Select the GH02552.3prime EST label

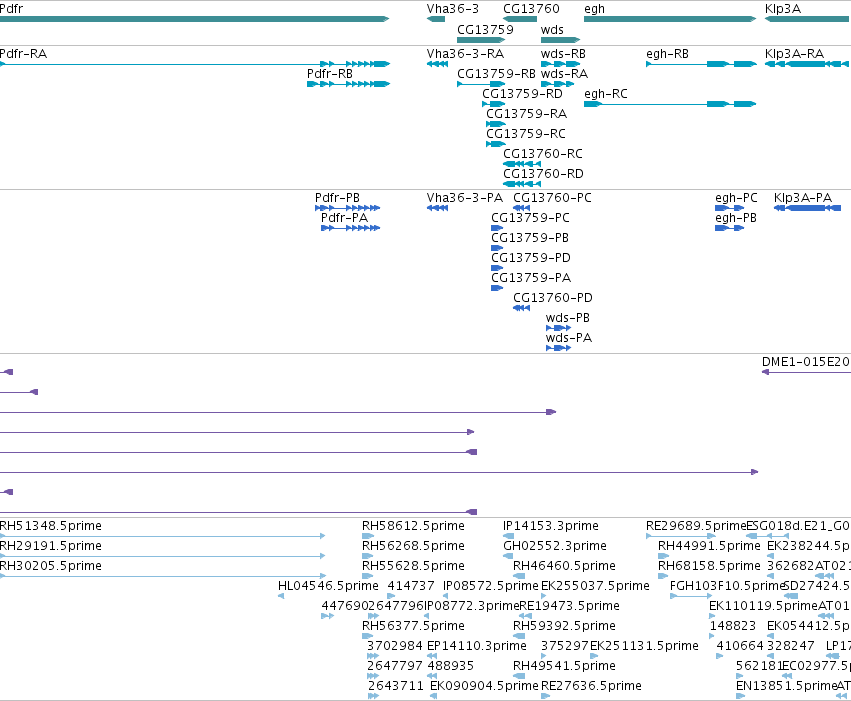coord(555,546)
